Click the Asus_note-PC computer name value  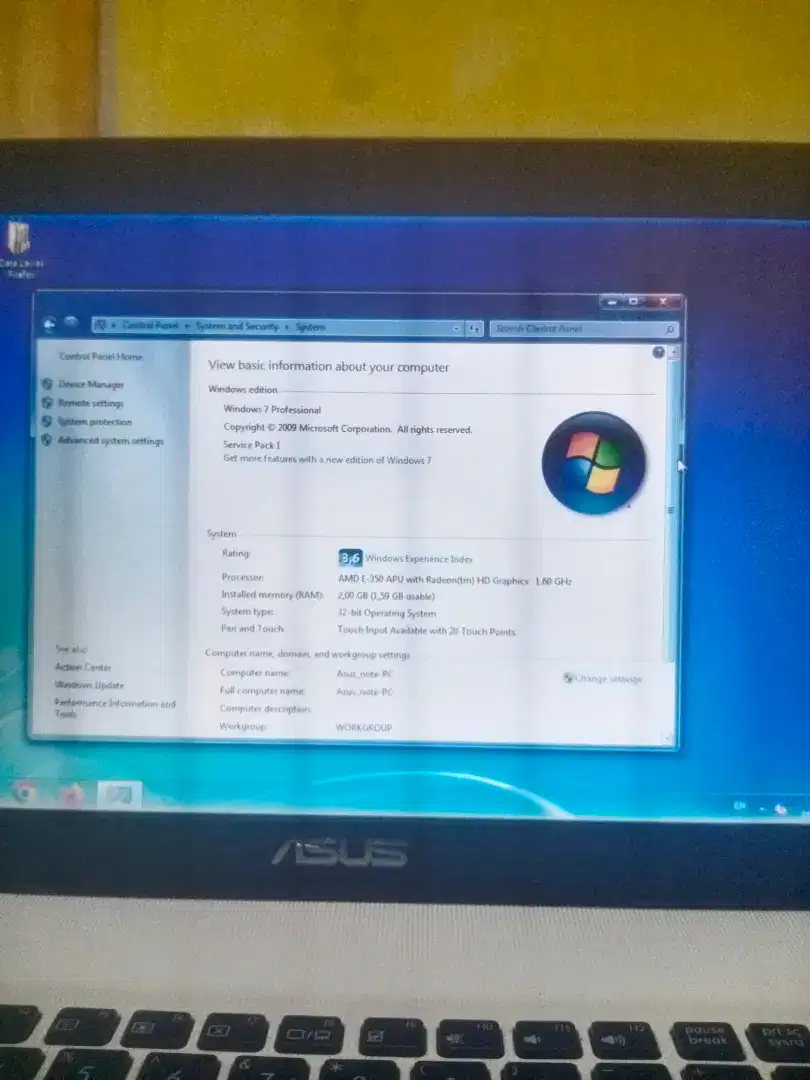point(364,674)
